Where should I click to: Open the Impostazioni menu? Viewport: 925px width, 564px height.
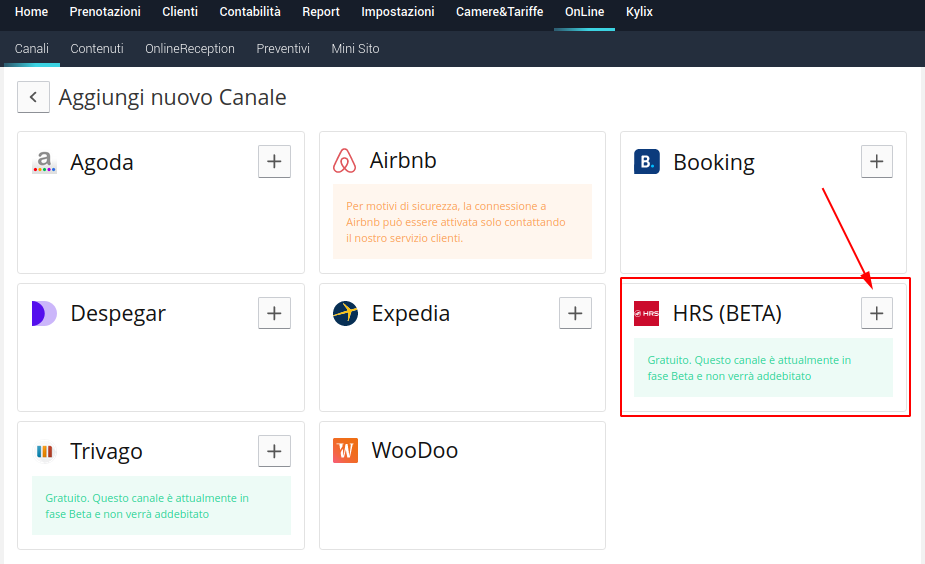[398, 12]
